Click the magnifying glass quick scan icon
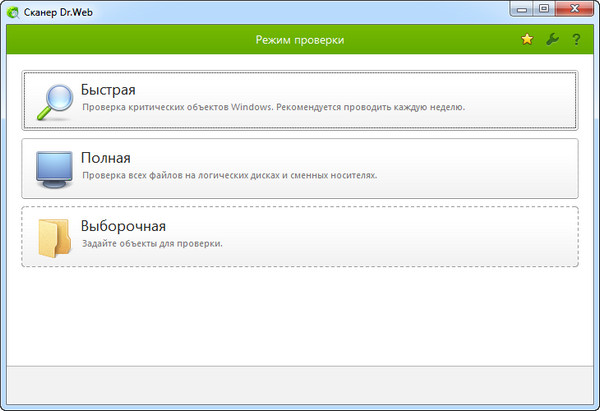This screenshot has height=411, width=600. 55,102
